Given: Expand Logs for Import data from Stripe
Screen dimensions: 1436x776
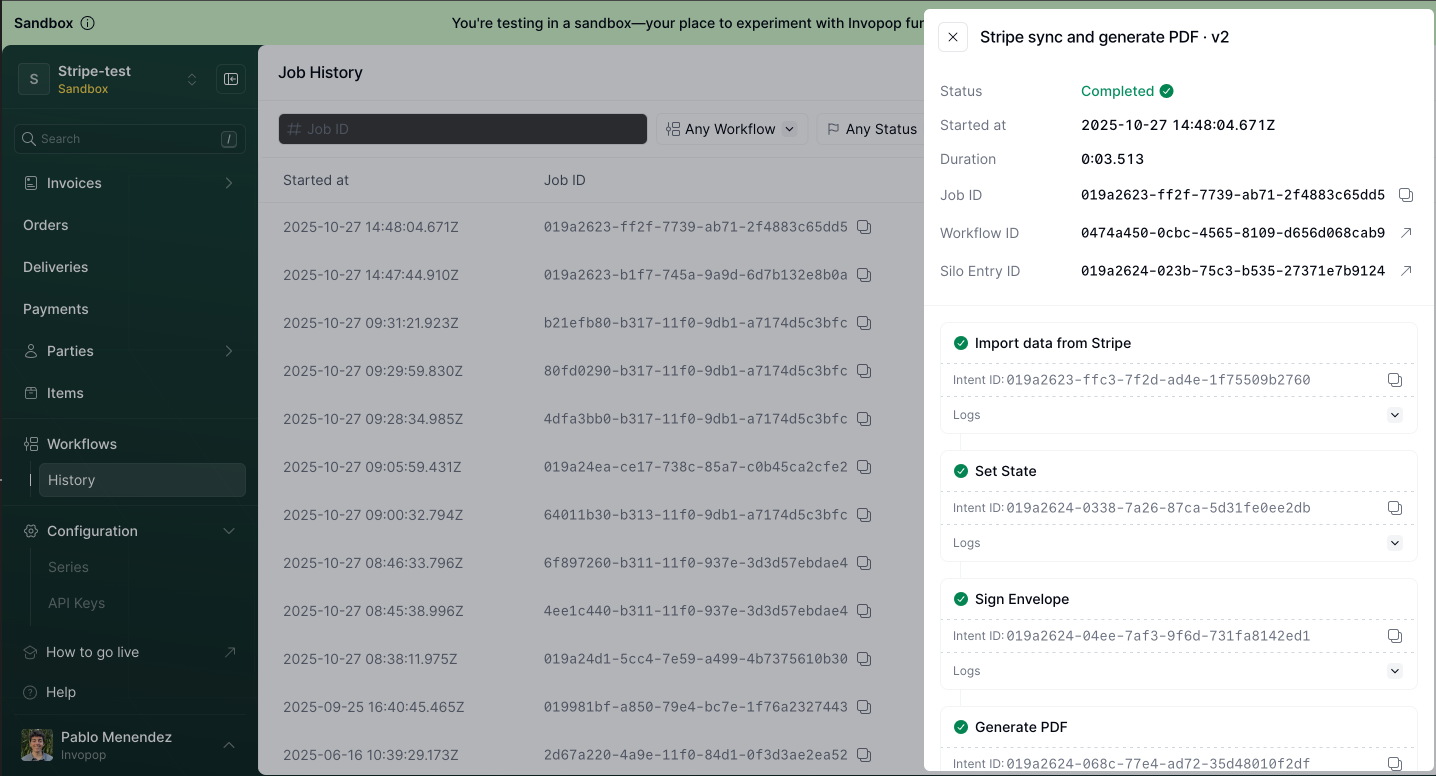Looking at the screenshot, I should pyautogui.click(x=1395, y=415).
